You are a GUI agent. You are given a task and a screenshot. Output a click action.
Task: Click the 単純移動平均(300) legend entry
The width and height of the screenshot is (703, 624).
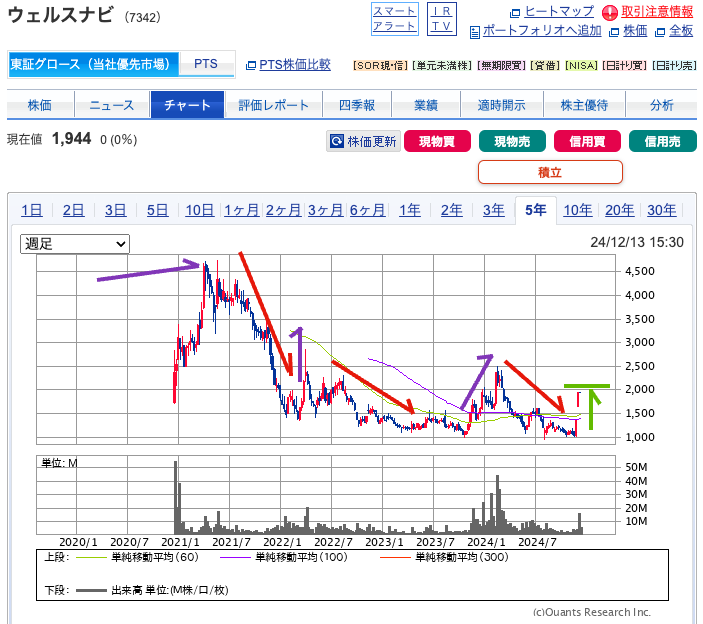coord(444,557)
